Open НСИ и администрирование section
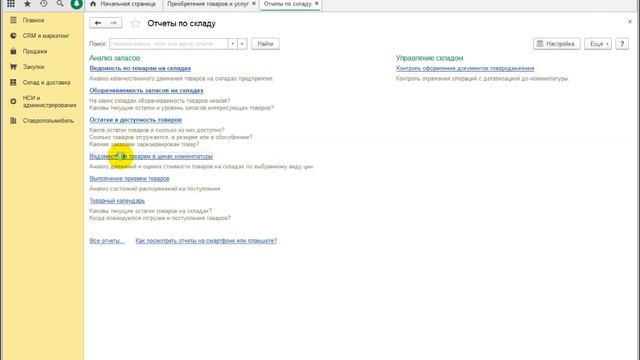Viewport: 640px width, 360px height. click(x=49, y=101)
